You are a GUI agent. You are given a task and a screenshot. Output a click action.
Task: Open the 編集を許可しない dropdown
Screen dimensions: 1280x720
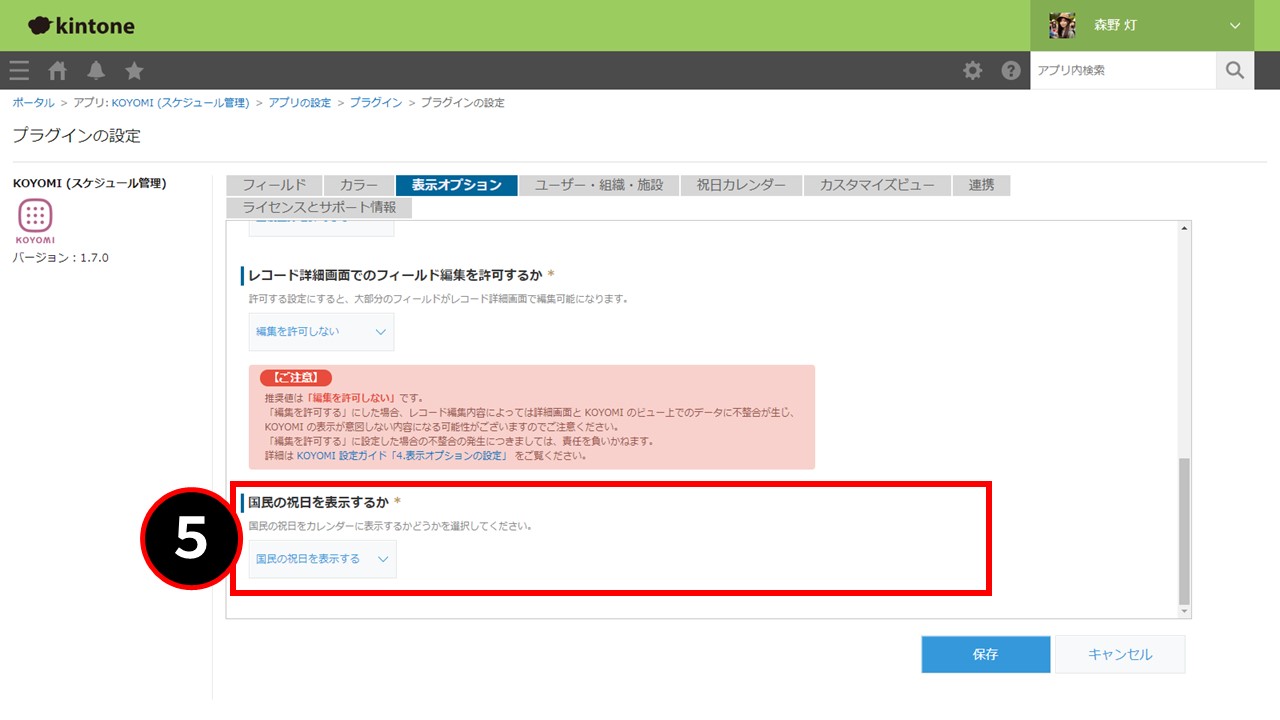point(321,331)
